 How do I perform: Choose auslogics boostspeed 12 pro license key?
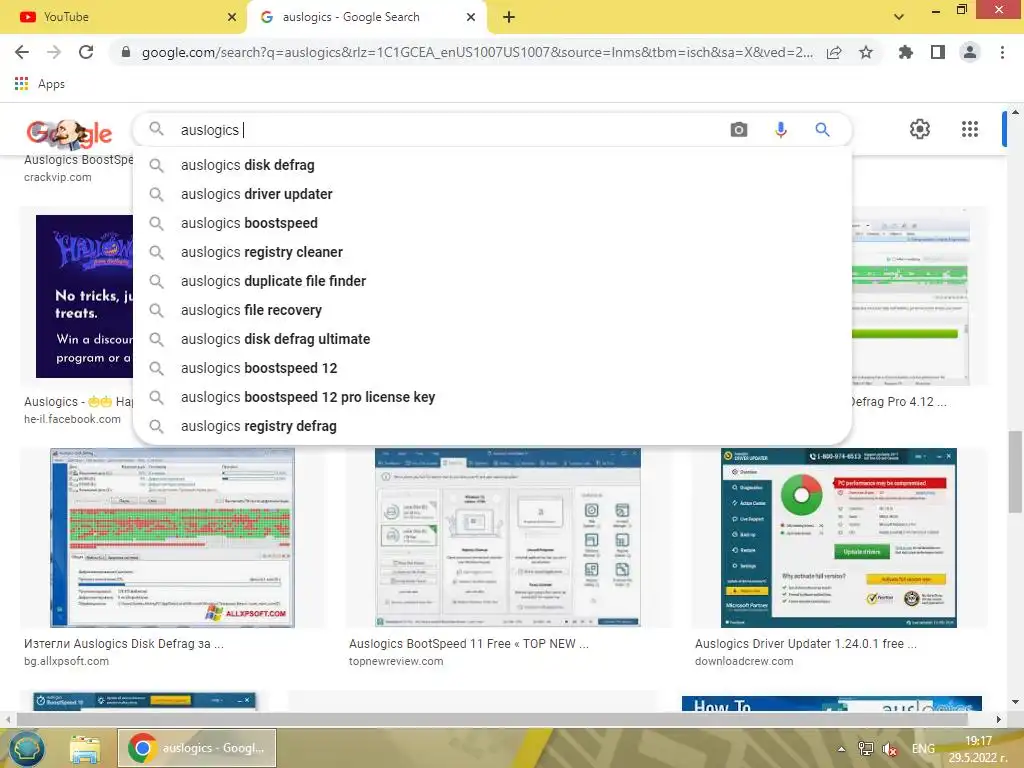[492, 397]
